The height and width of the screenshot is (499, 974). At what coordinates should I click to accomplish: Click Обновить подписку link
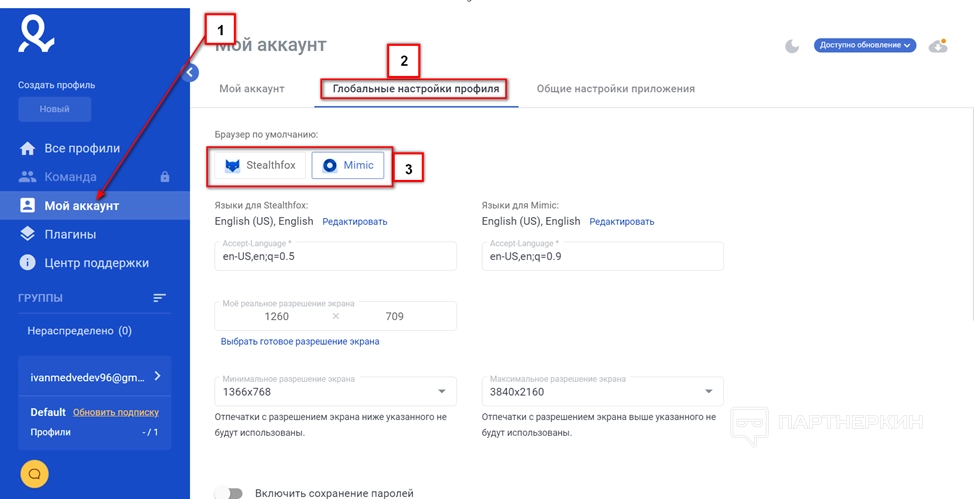(x=116, y=412)
